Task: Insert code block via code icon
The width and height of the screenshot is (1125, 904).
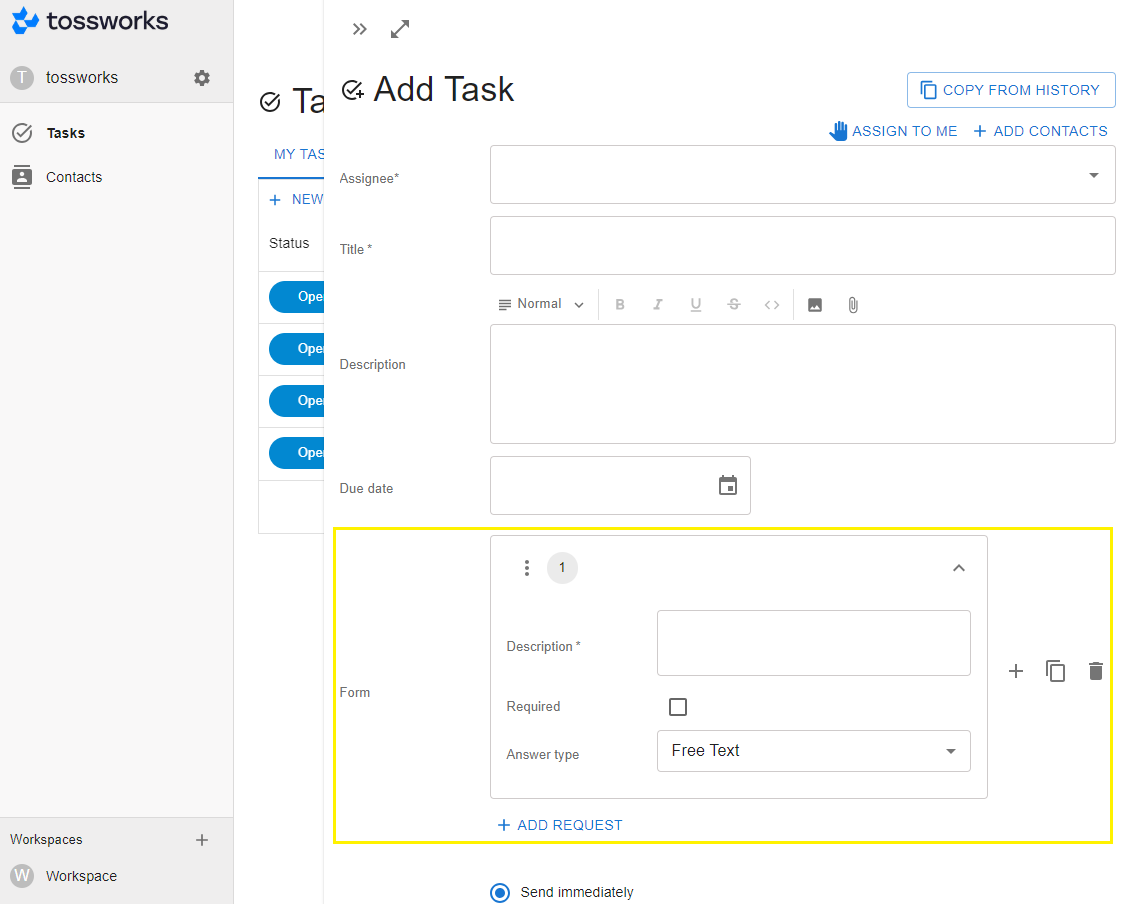Action: pyautogui.click(x=771, y=305)
